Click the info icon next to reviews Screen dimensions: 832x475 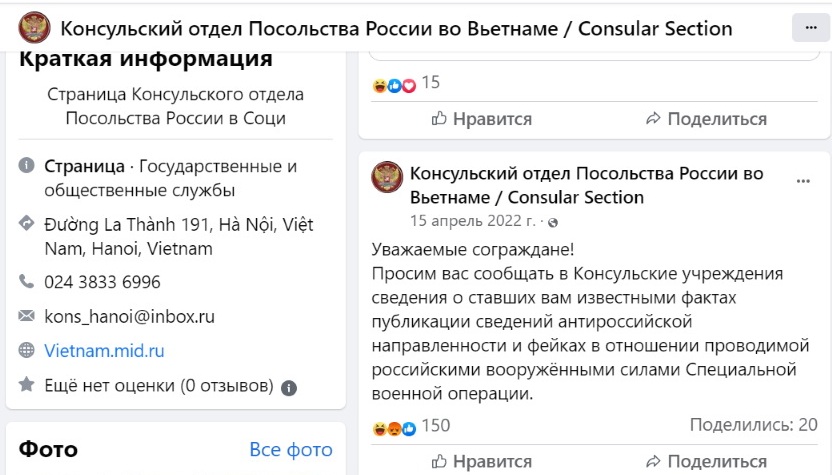pos(289,386)
